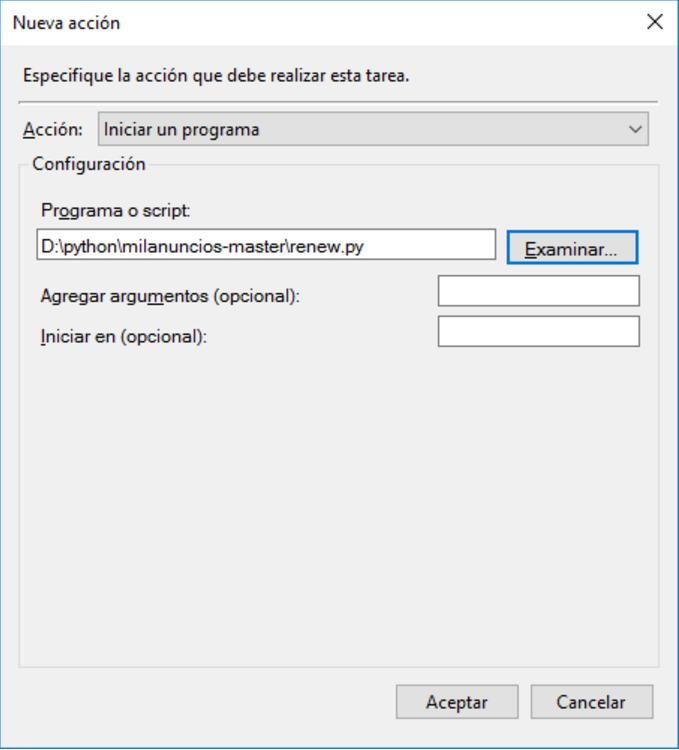Click the Agregar argumentos text box
This screenshot has width=679, height=750.
(538, 291)
